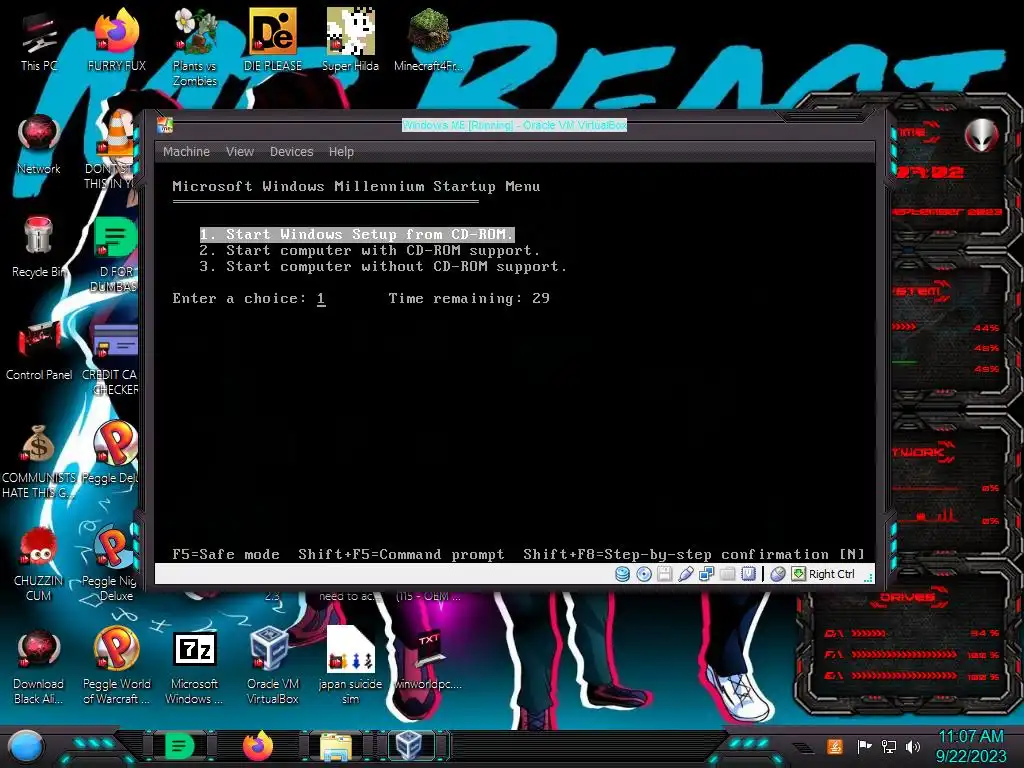Click 'F5=Safe mode' hint text
The height and width of the screenshot is (768, 1024).
(226, 554)
